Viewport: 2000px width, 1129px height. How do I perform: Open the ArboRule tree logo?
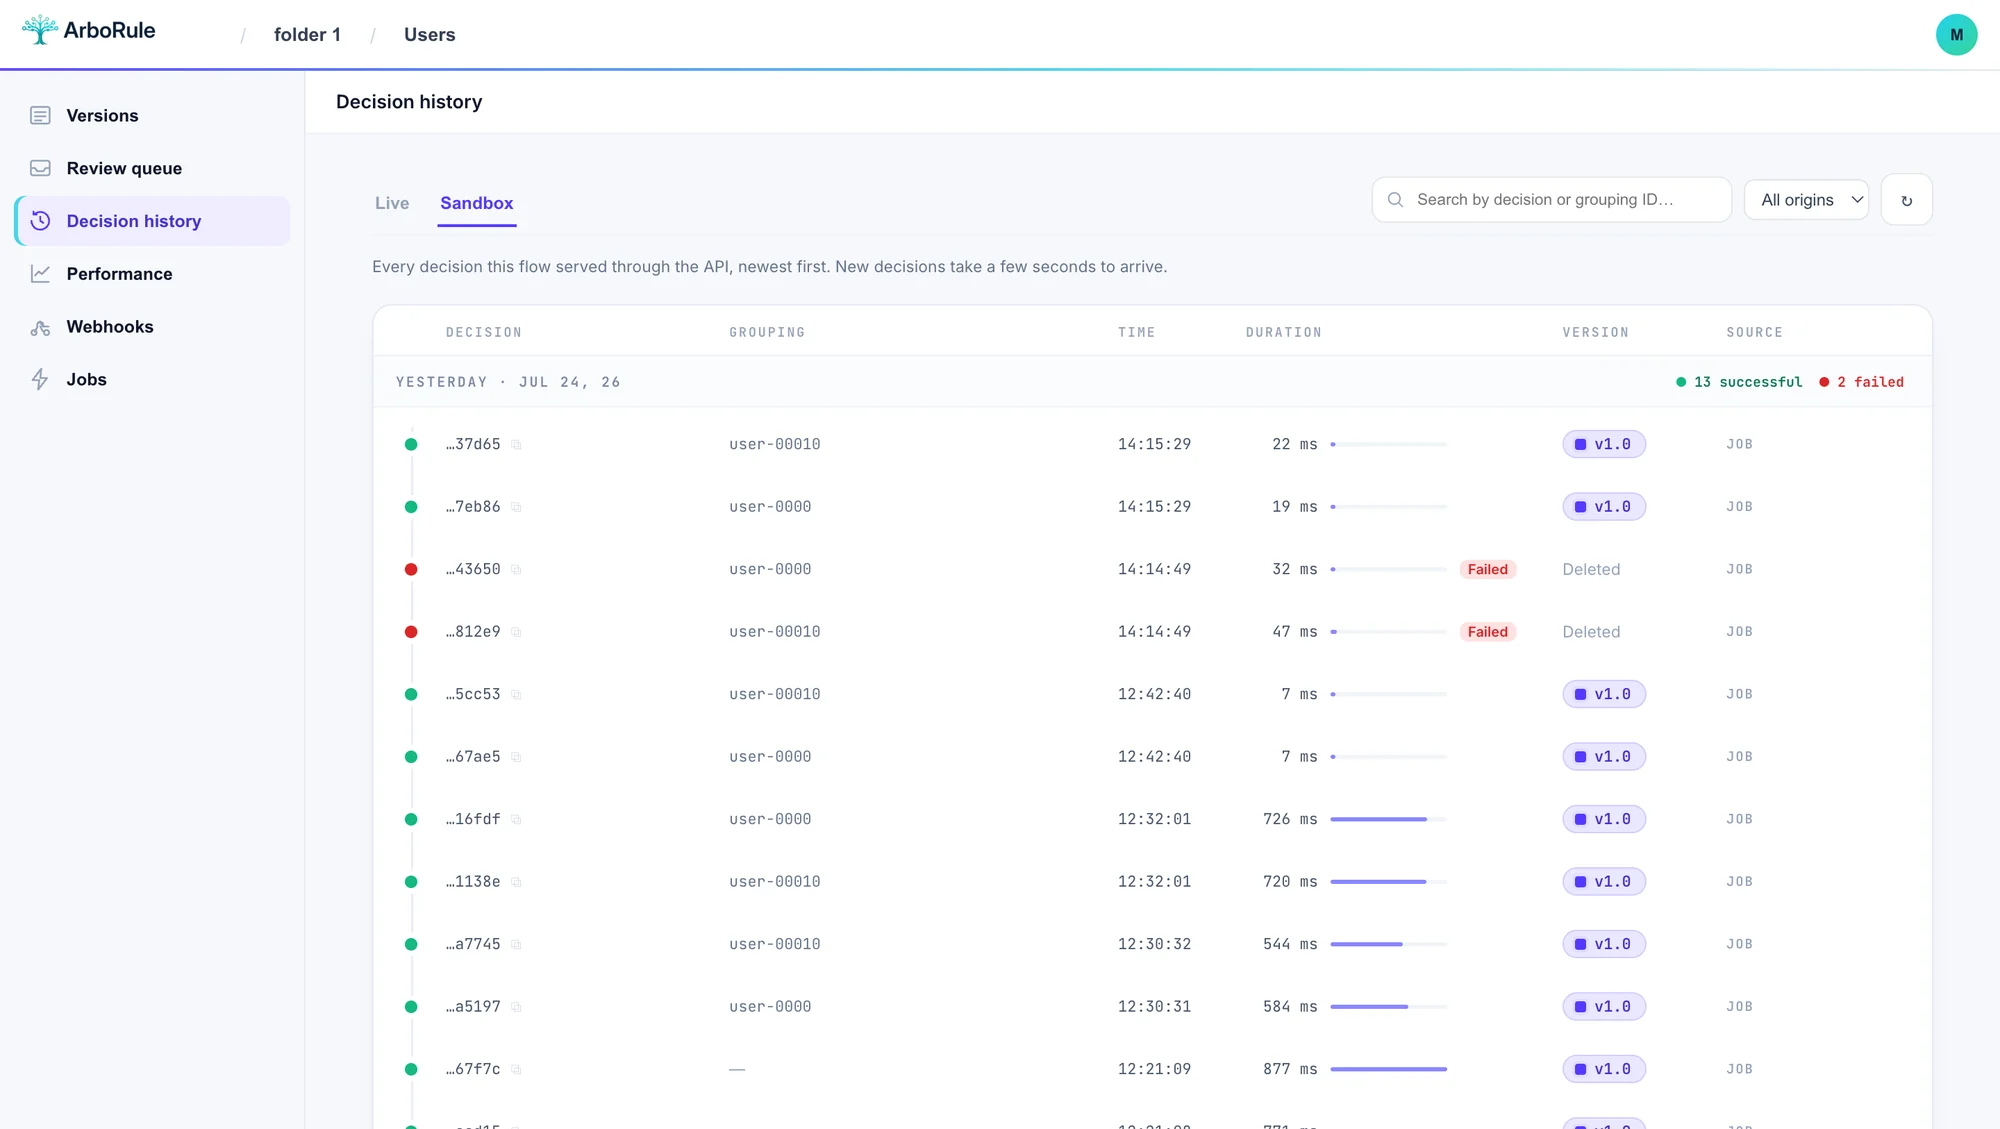coord(40,30)
